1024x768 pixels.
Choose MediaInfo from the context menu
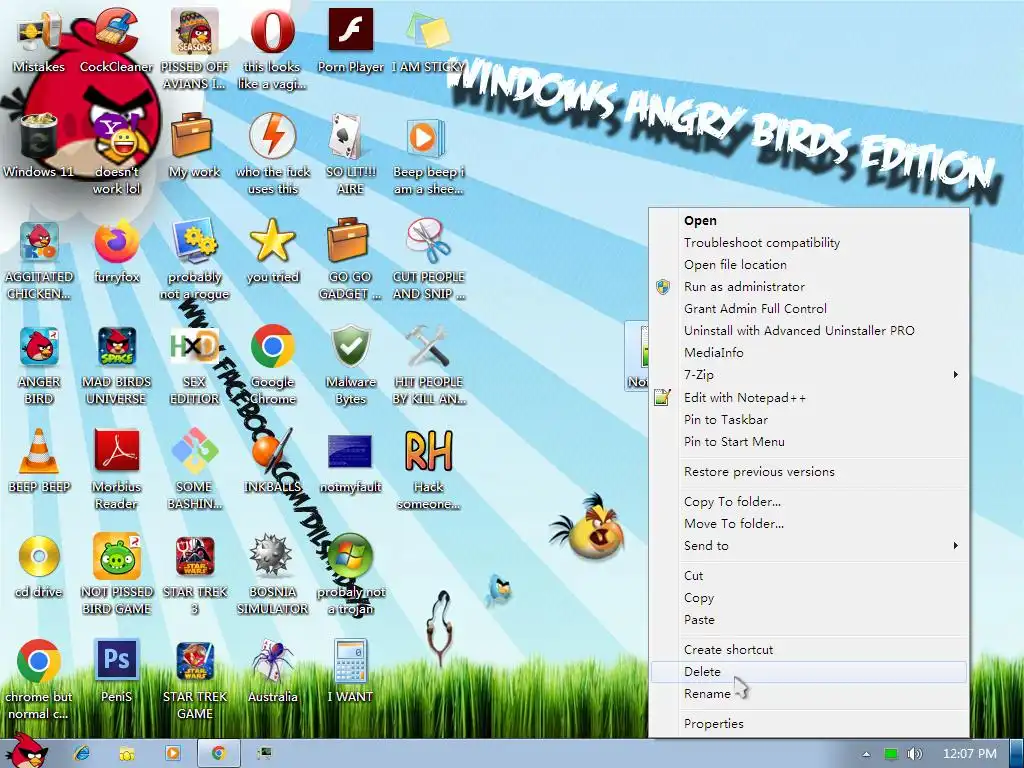[x=808, y=353]
